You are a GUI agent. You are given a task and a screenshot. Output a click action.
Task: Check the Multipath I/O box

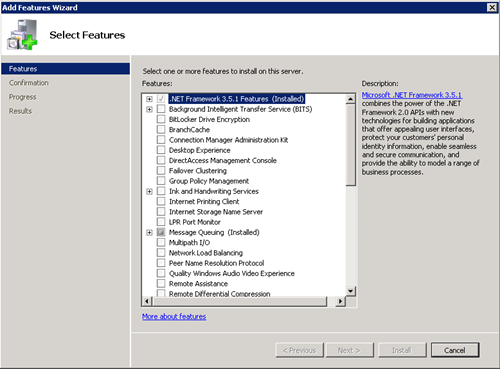[x=161, y=242]
